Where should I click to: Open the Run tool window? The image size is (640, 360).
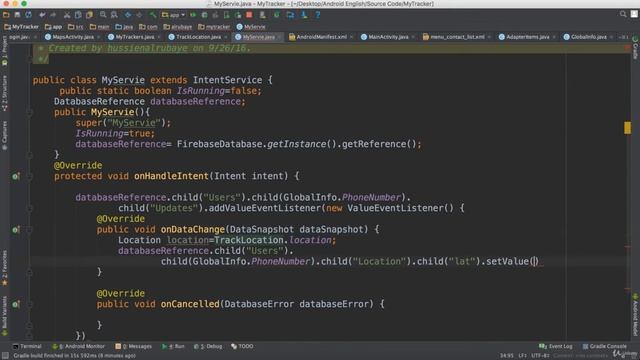(x=173, y=346)
